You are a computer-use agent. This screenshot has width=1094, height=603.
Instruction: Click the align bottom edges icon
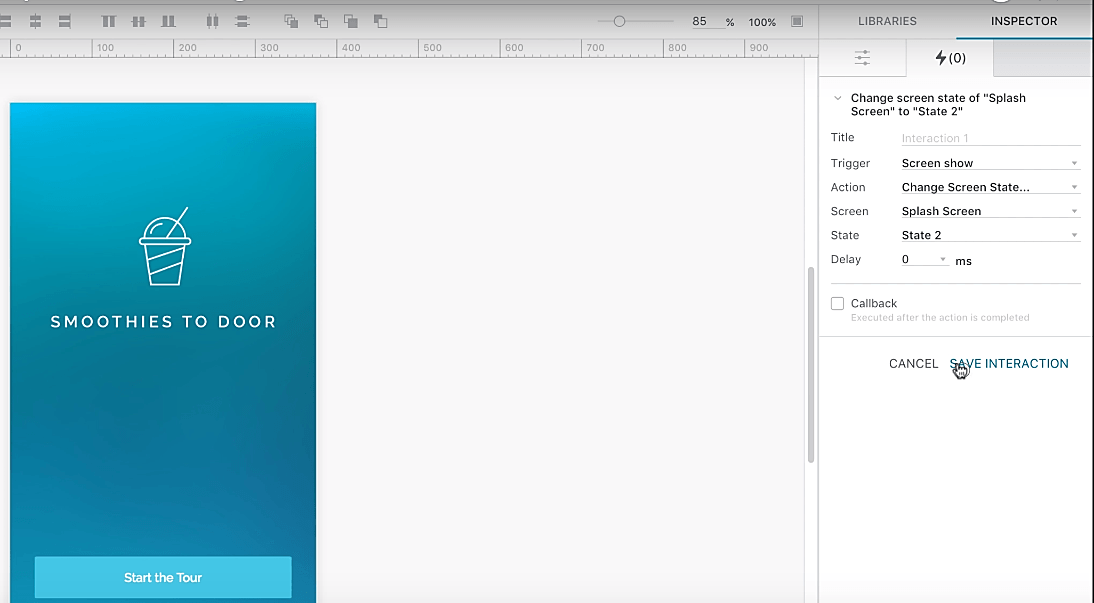point(168,22)
